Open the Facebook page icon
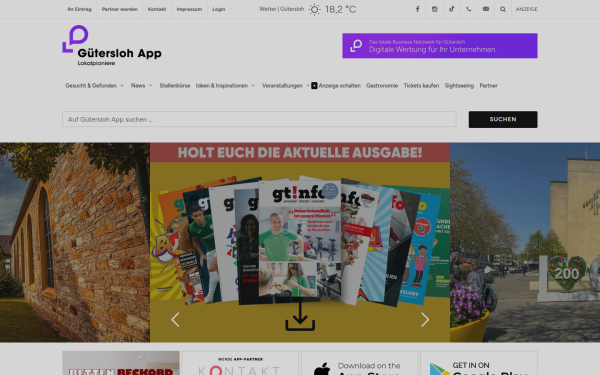Screen dimensions: 600x375 click(x=417, y=9)
